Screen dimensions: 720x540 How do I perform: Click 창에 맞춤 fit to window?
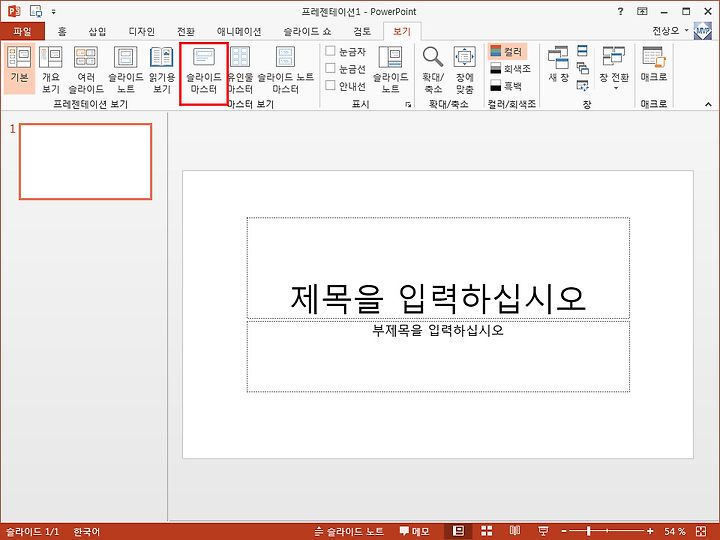tap(465, 69)
